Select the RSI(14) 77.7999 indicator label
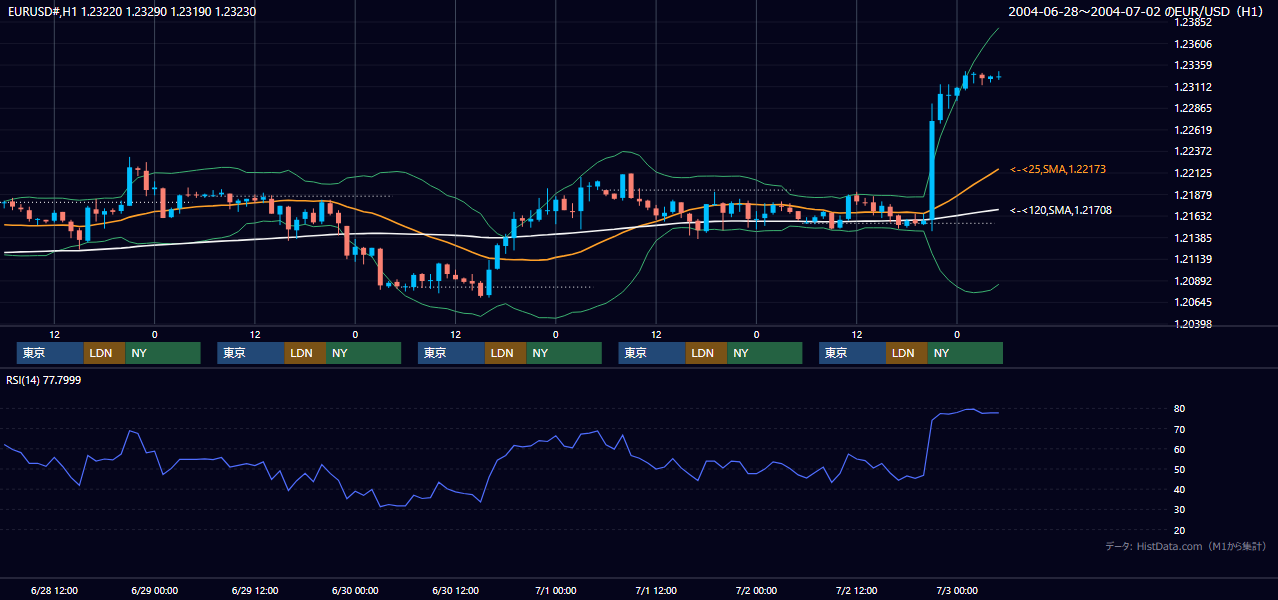The image size is (1278, 600). [44, 380]
